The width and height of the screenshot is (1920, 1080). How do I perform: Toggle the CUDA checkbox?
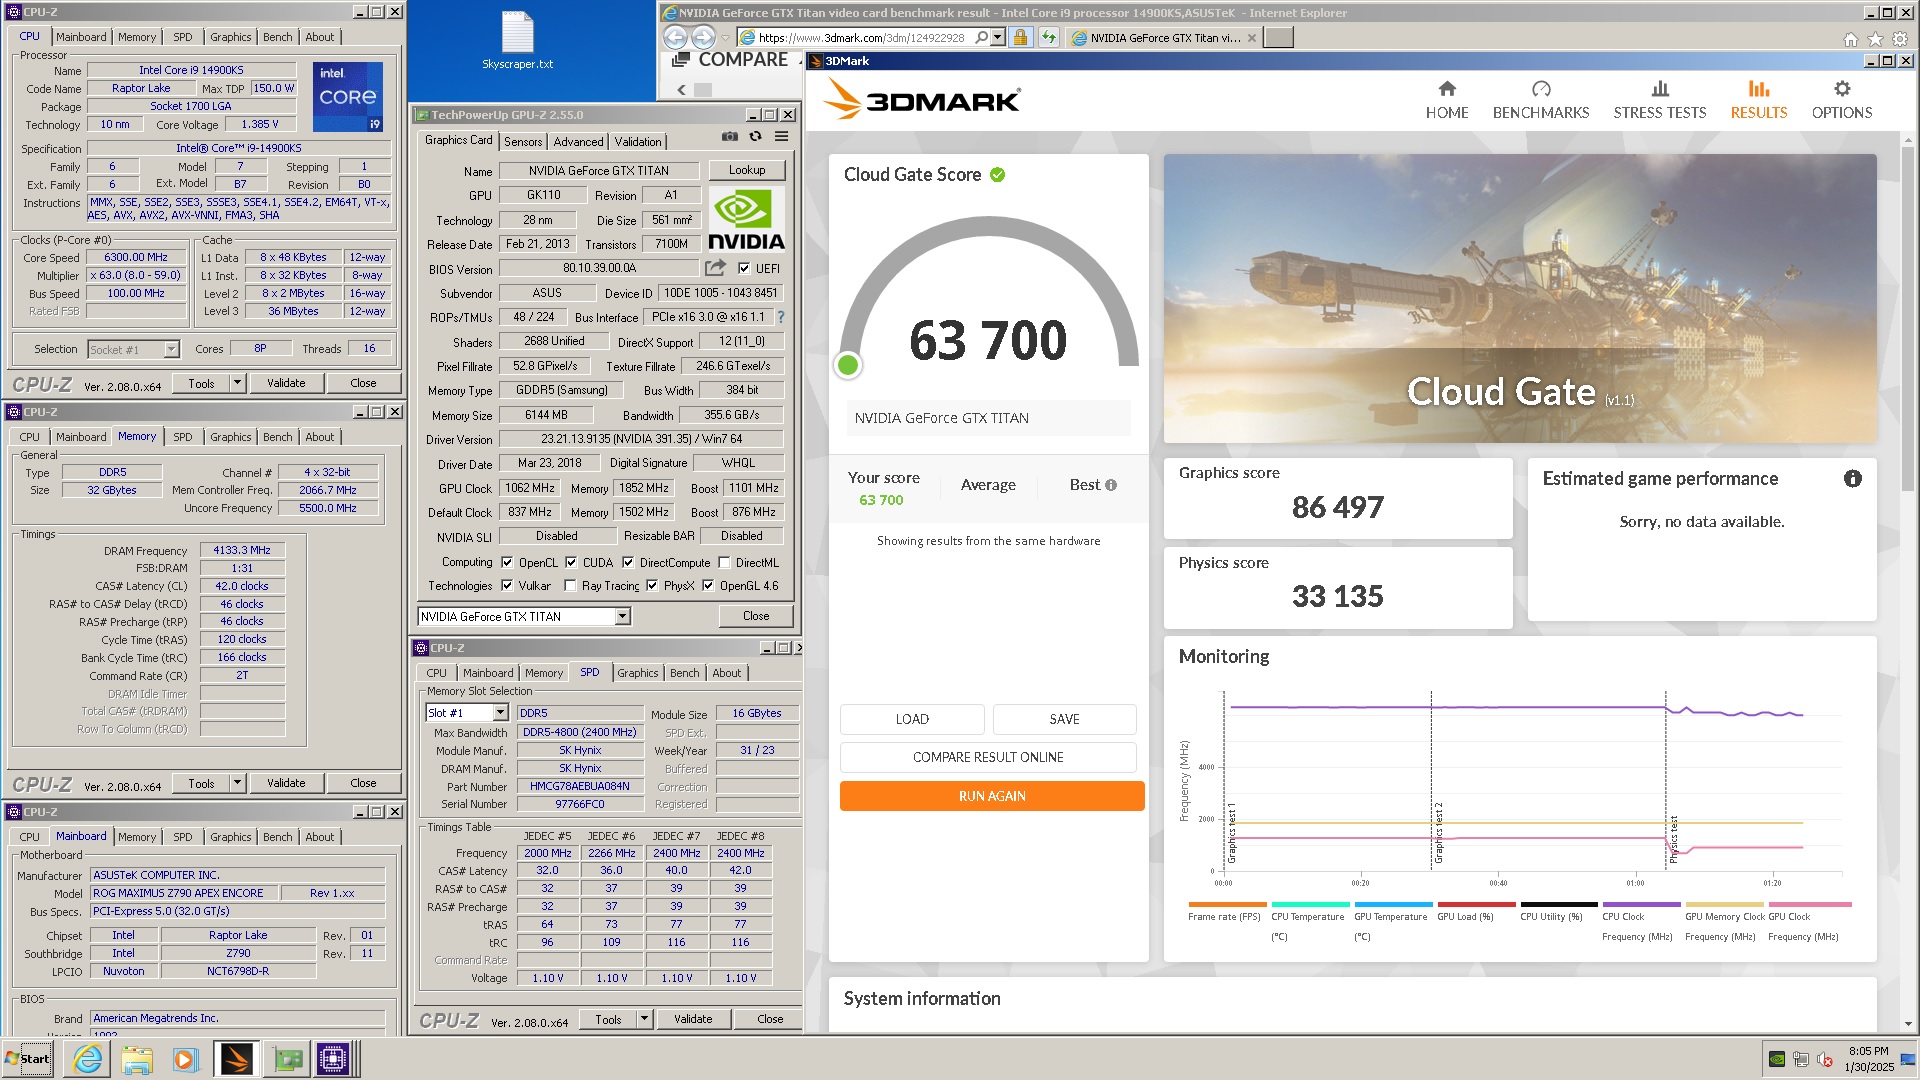tap(571, 563)
